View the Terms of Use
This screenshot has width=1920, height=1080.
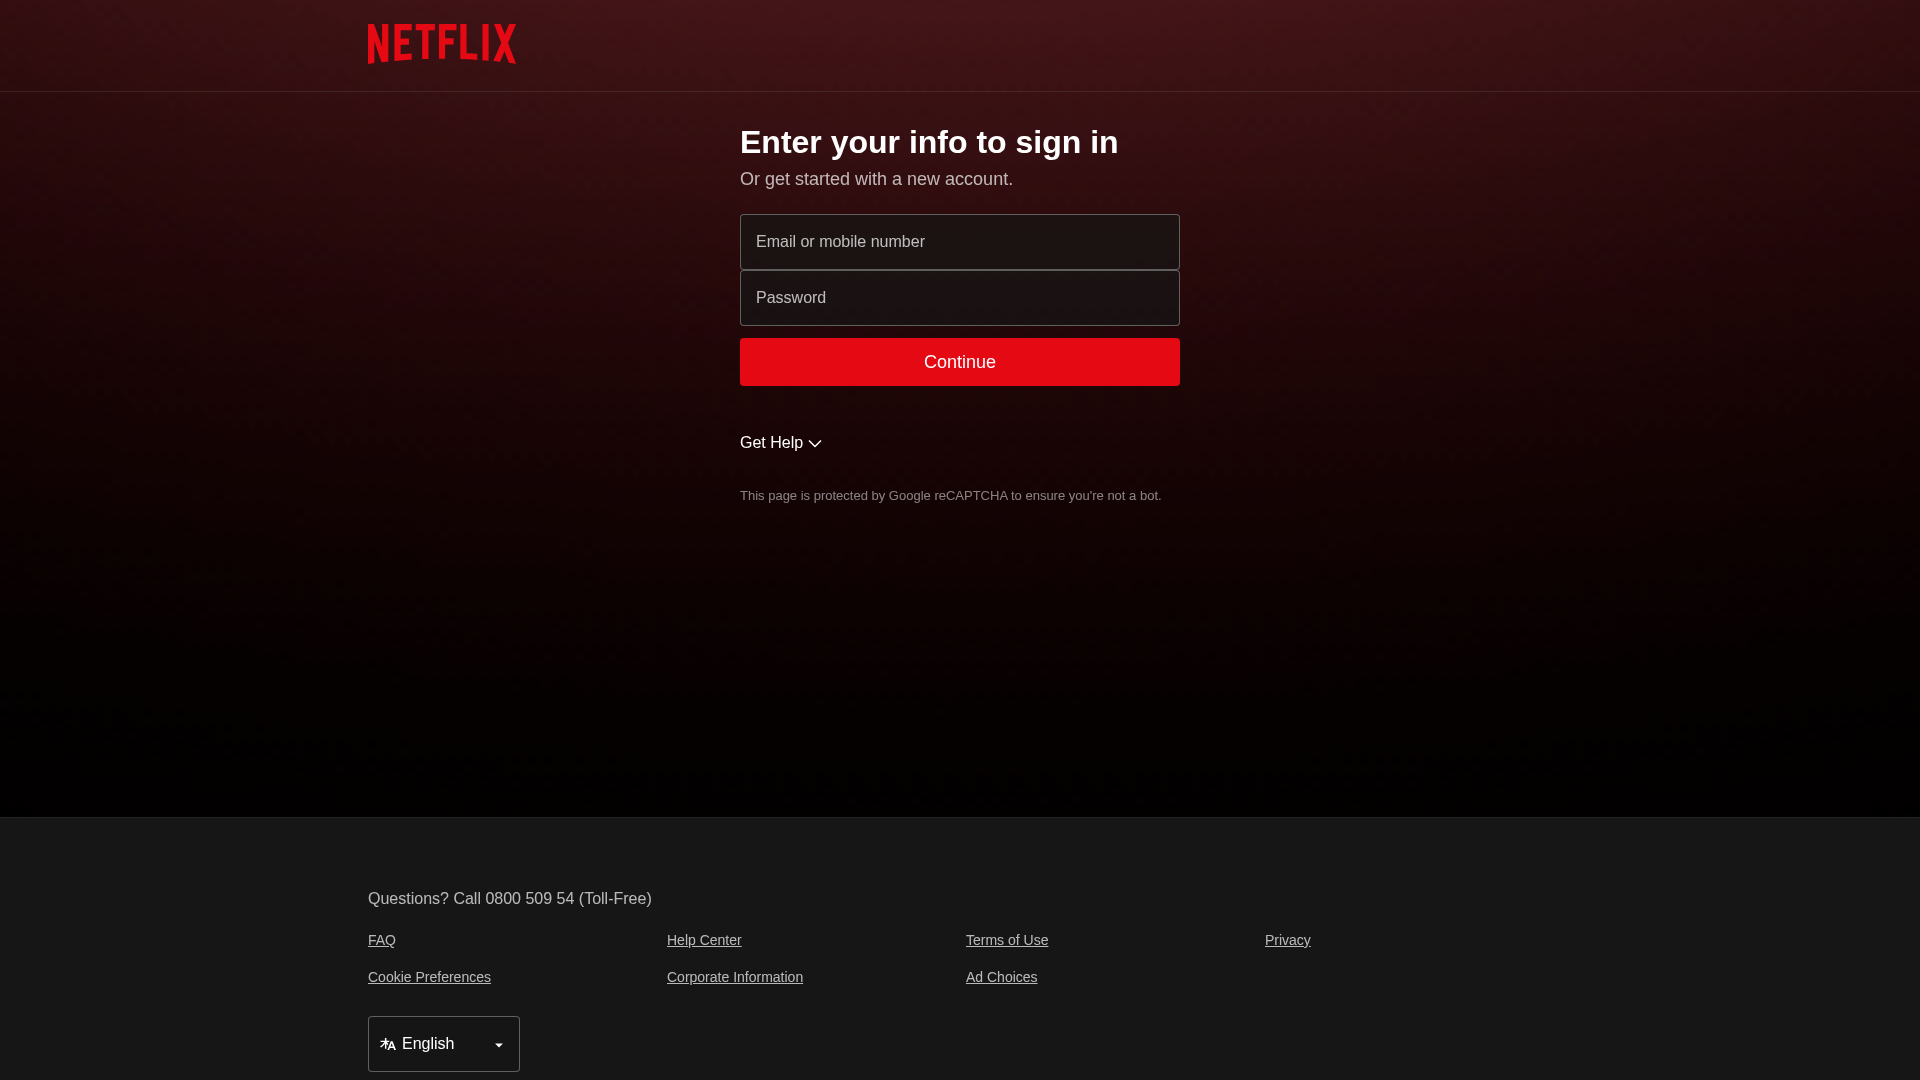click(x=1007, y=940)
